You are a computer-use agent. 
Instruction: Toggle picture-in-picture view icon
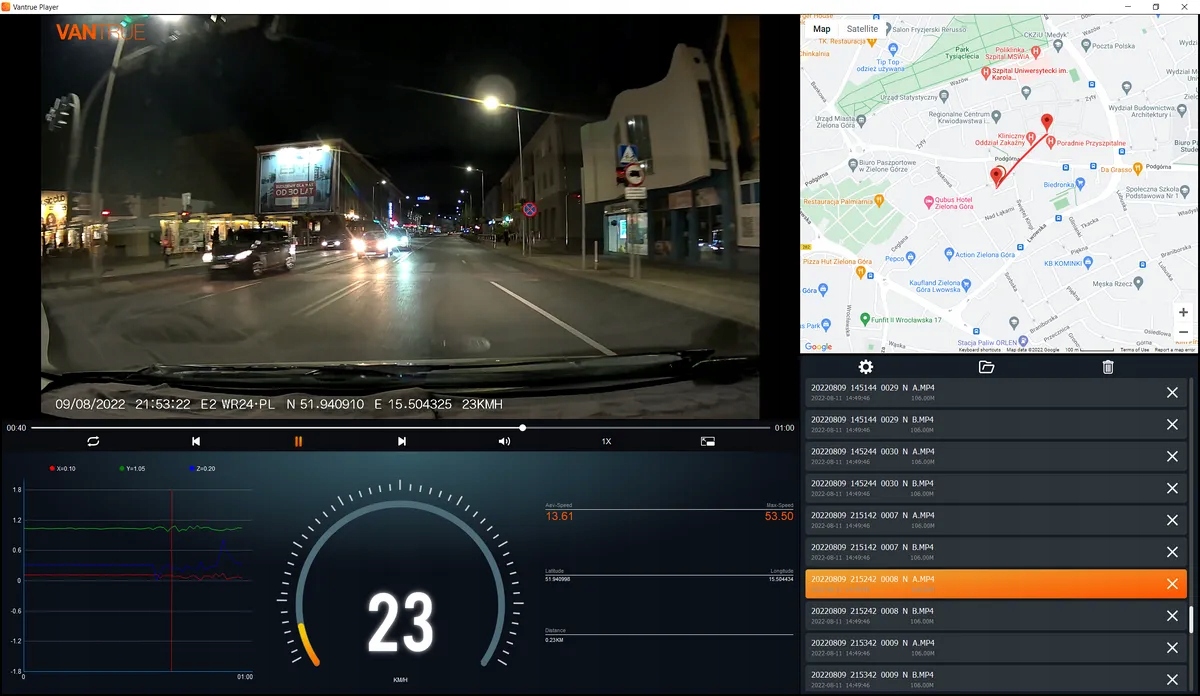[x=708, y=441]
